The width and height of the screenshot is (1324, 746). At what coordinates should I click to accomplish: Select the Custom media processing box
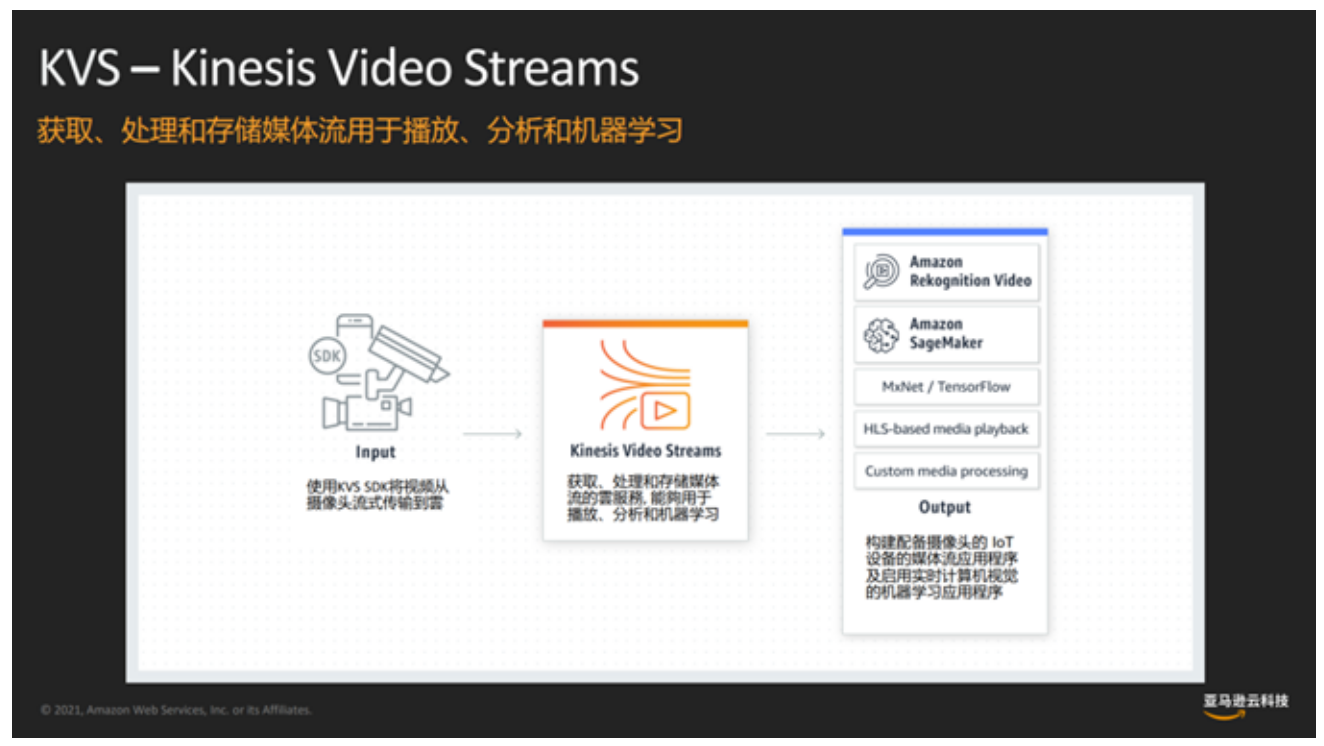click(946, 471)
